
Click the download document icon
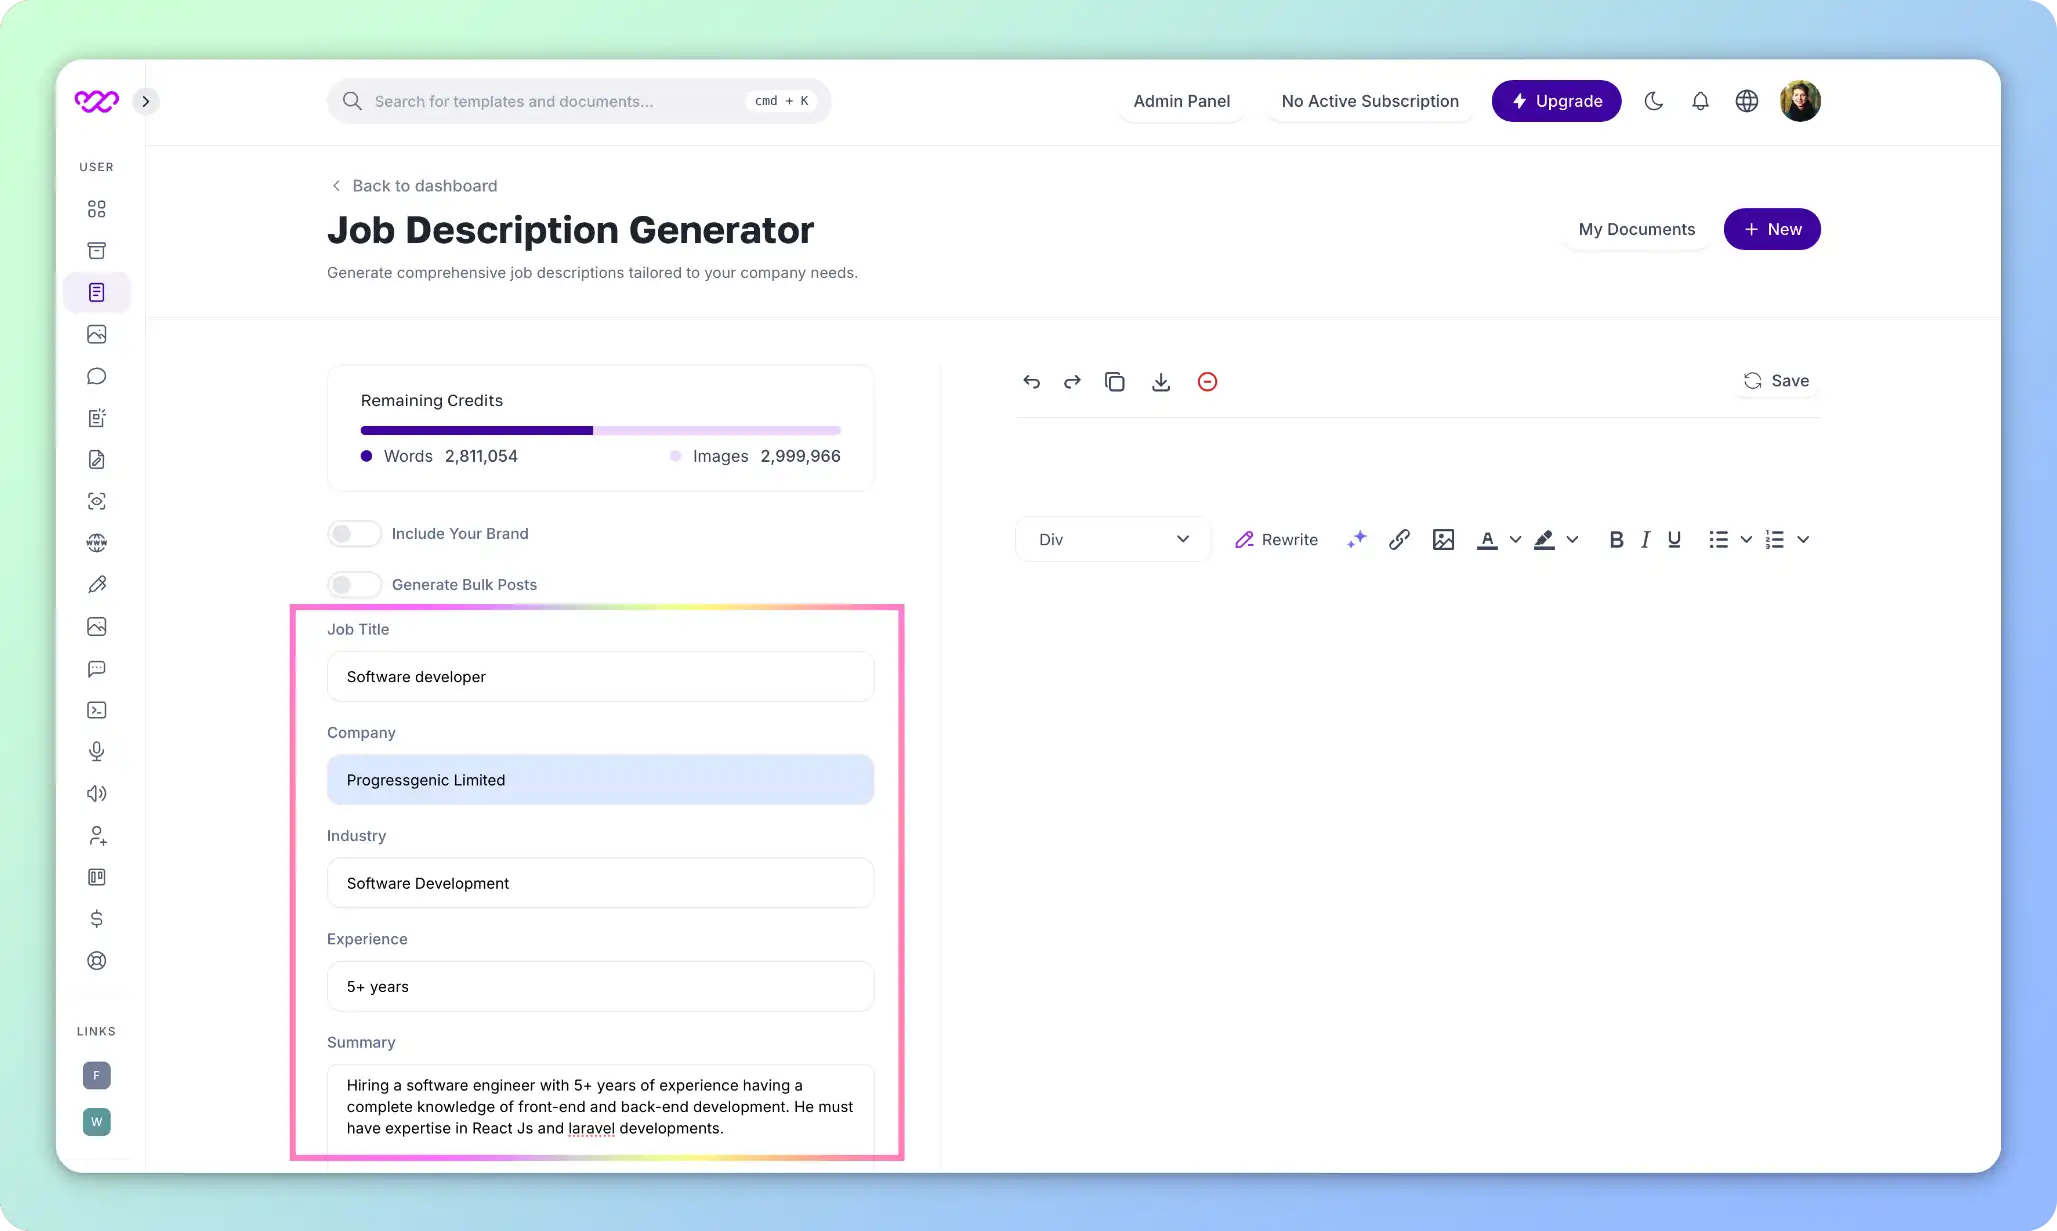pyautogui.click(x=1160, y=381)
